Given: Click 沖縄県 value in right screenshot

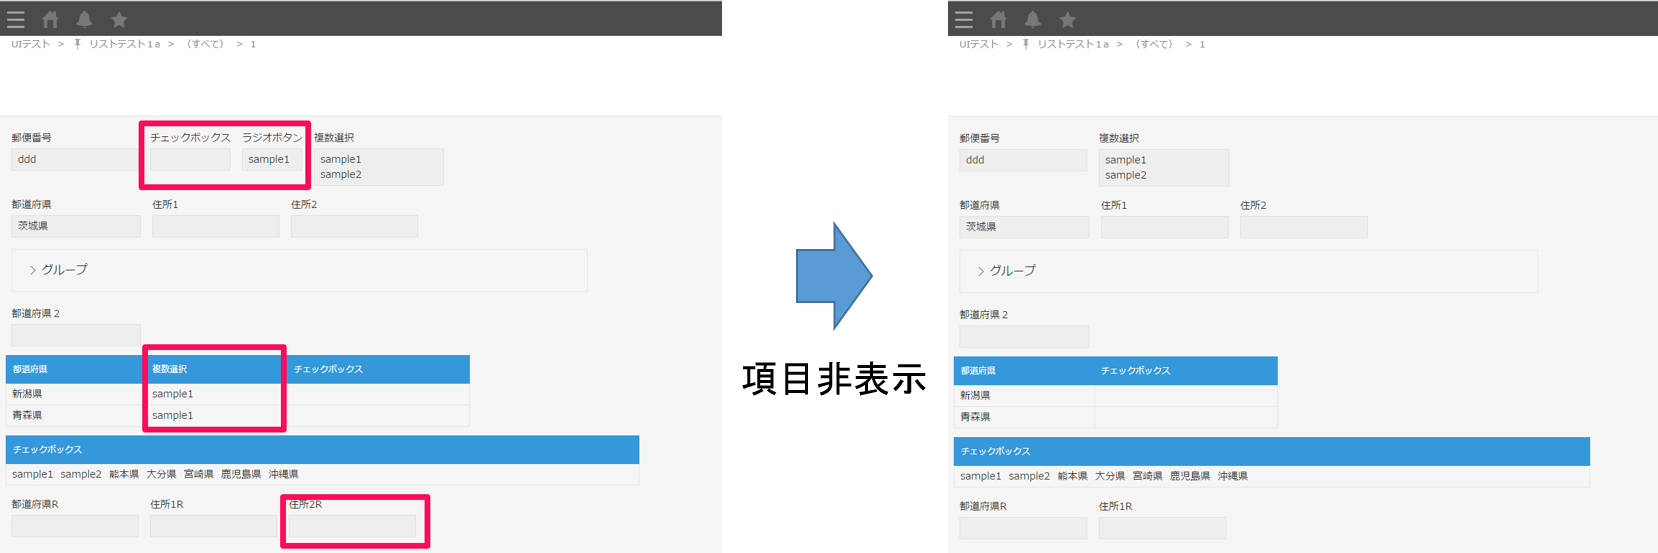Looking at the screenshot, I should pyautogui.click(x=1232, y=476).
